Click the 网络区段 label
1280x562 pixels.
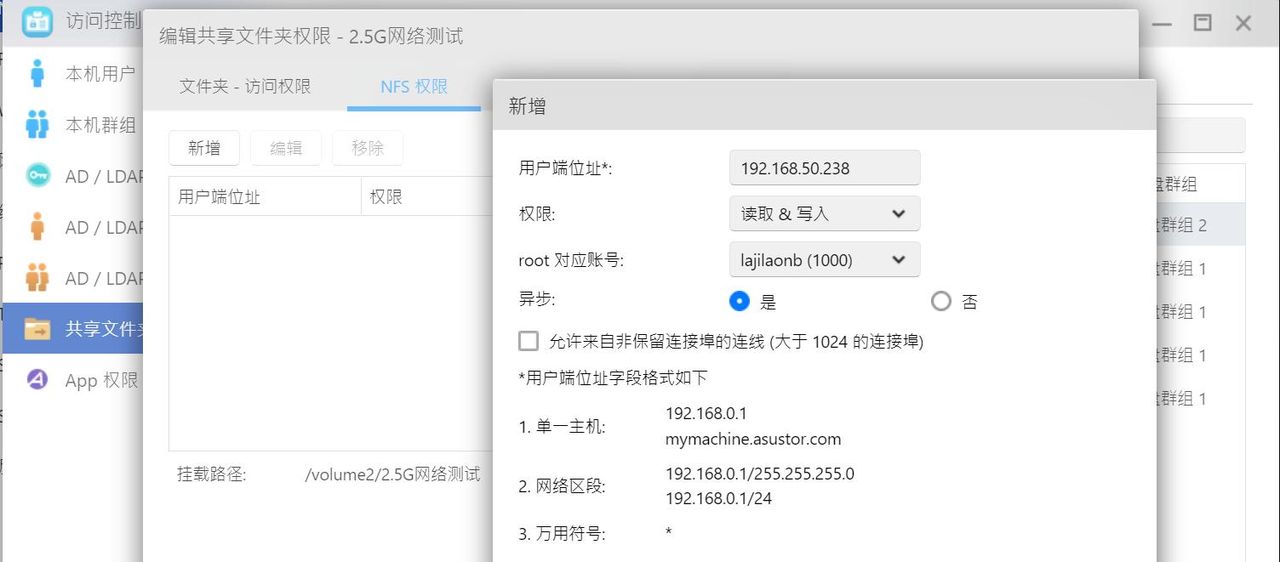(x=562, y=487)
